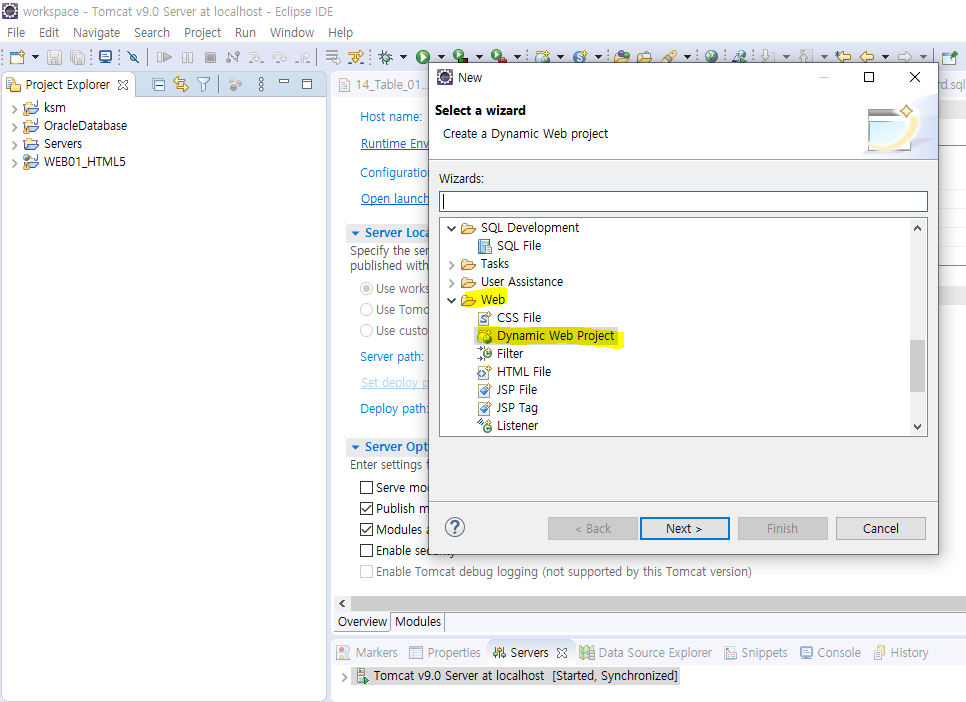Image resolution: width=966 pixels, height=702 pixels.
Task: Open the Navigate menu
Action: coord(96,33)
